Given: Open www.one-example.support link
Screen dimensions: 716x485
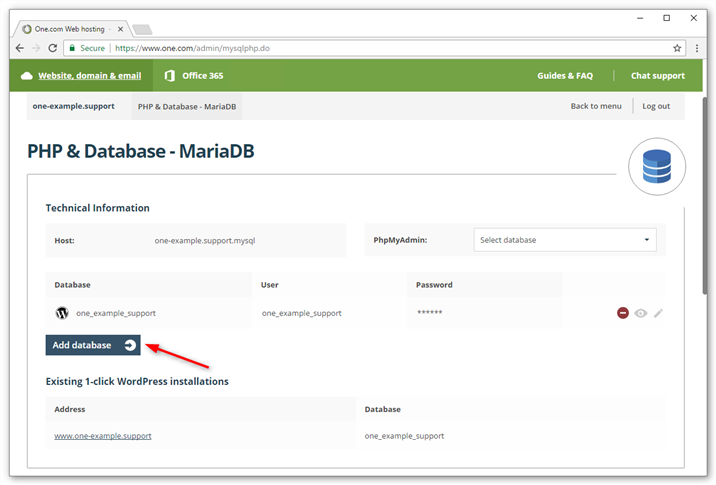Looking at the screenshot, I should coord(103,436).
